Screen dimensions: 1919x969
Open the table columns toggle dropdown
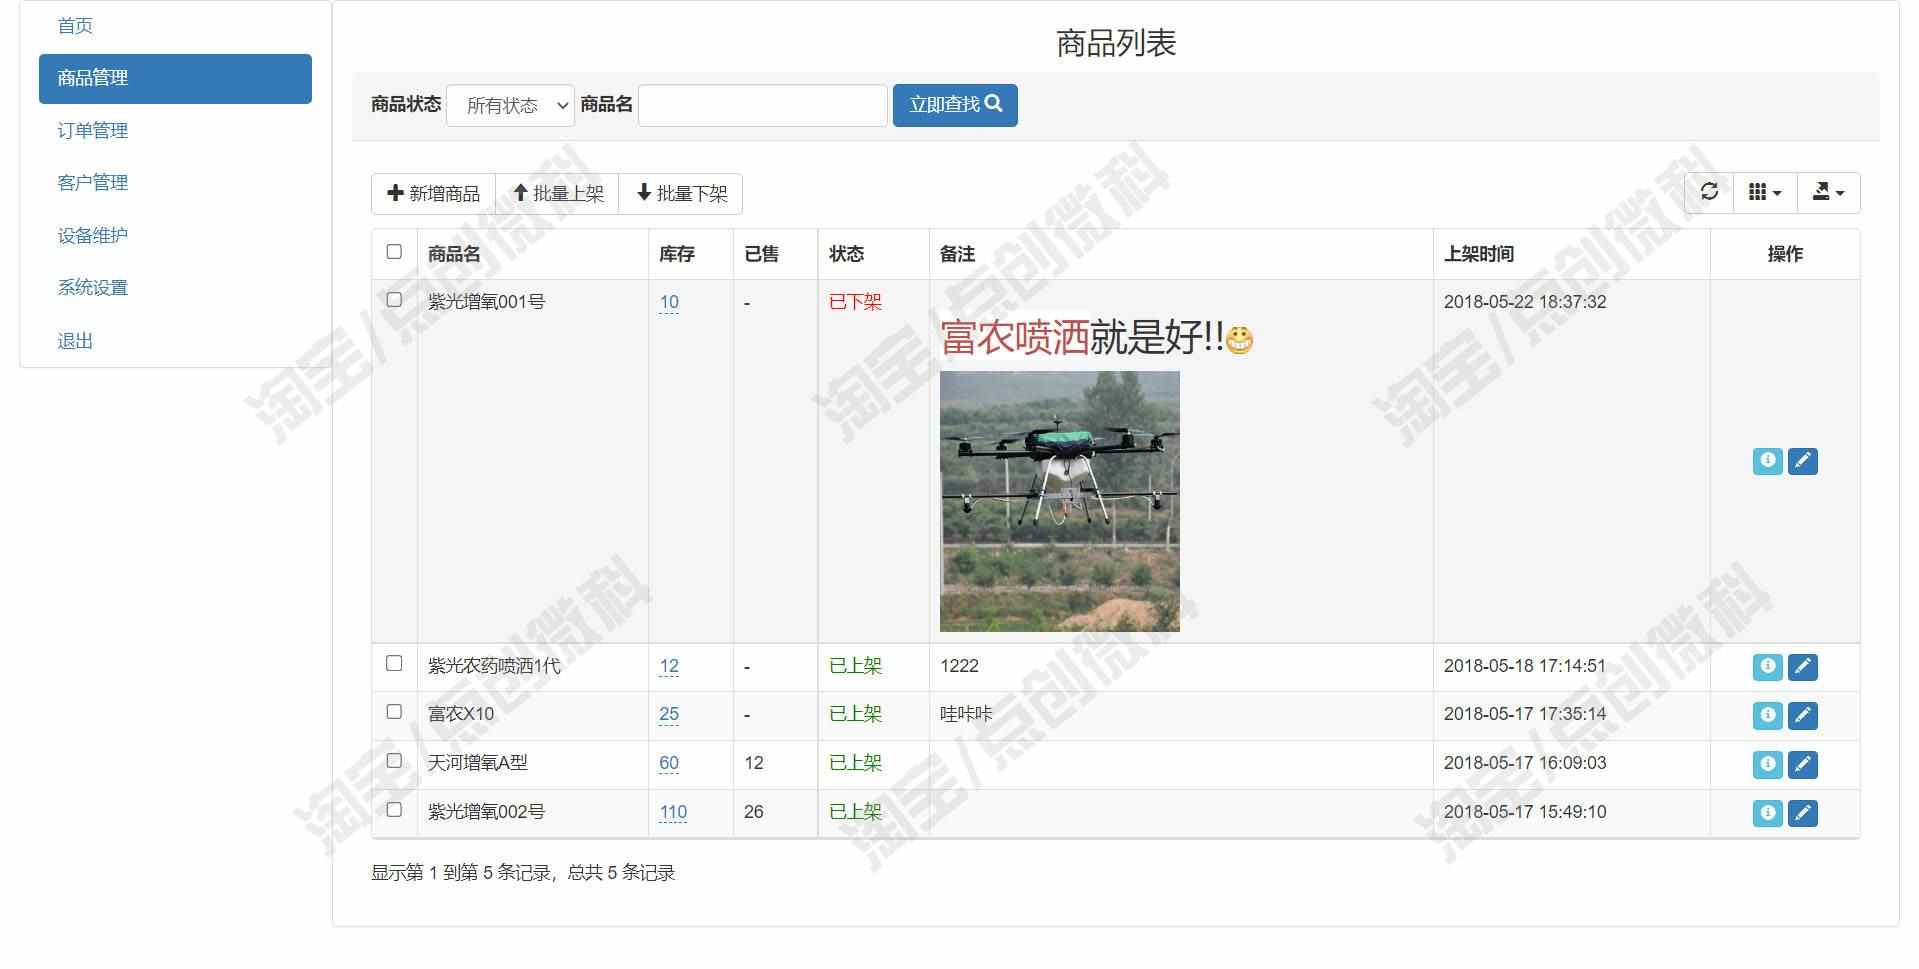(x=1765, y=192)
